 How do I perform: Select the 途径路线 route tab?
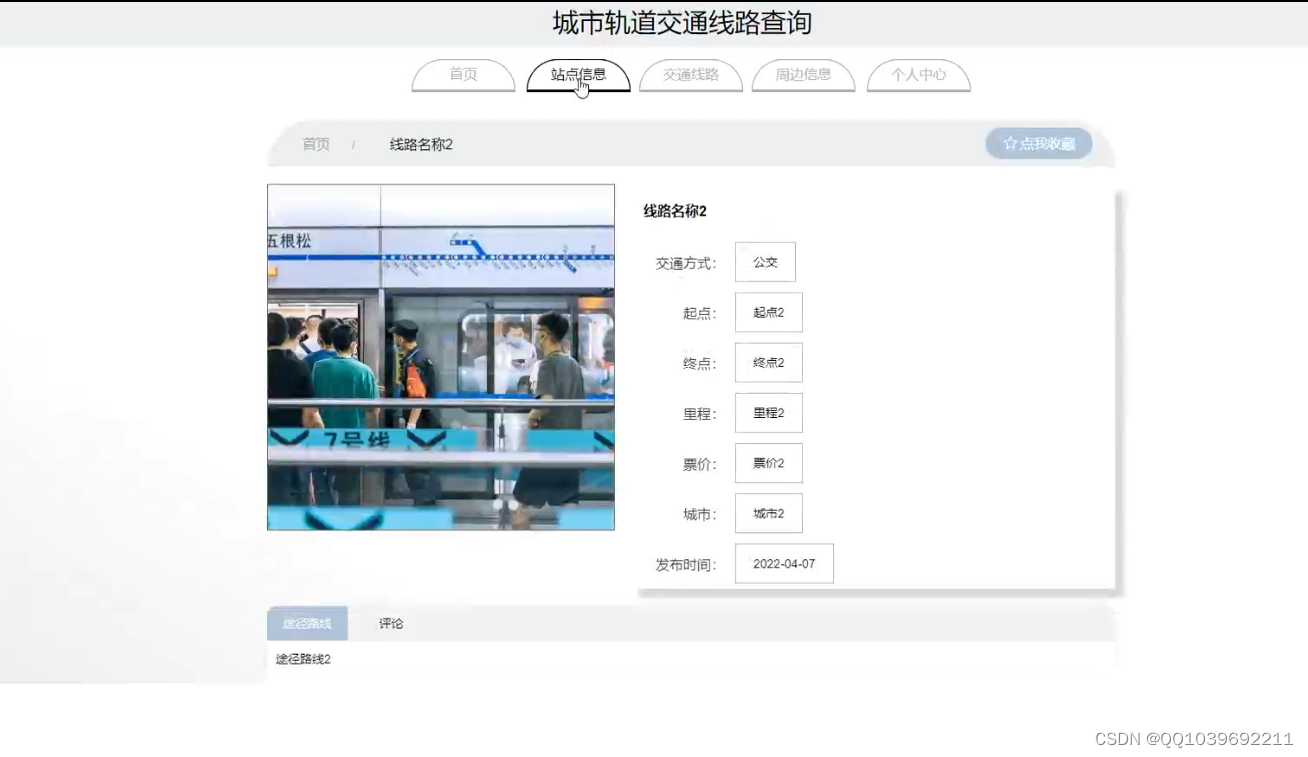306,623
